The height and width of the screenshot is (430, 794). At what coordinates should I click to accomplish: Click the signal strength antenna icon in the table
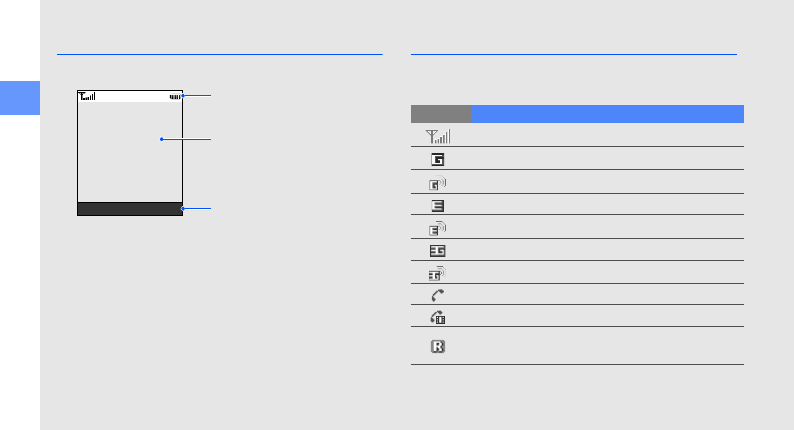[x=439, y=136]
